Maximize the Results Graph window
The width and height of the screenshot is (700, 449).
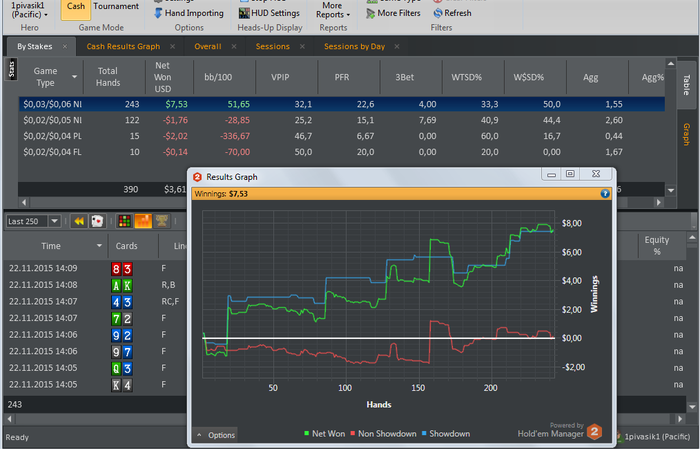570,174
